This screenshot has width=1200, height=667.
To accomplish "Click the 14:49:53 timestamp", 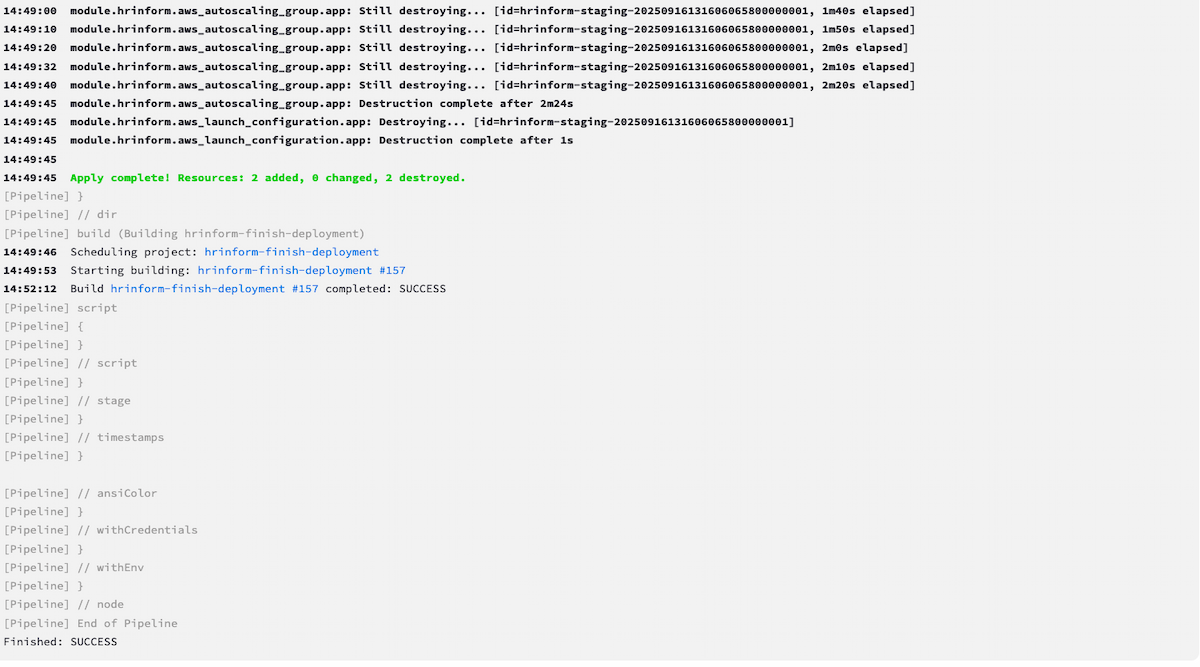I will tap(29, 270).
